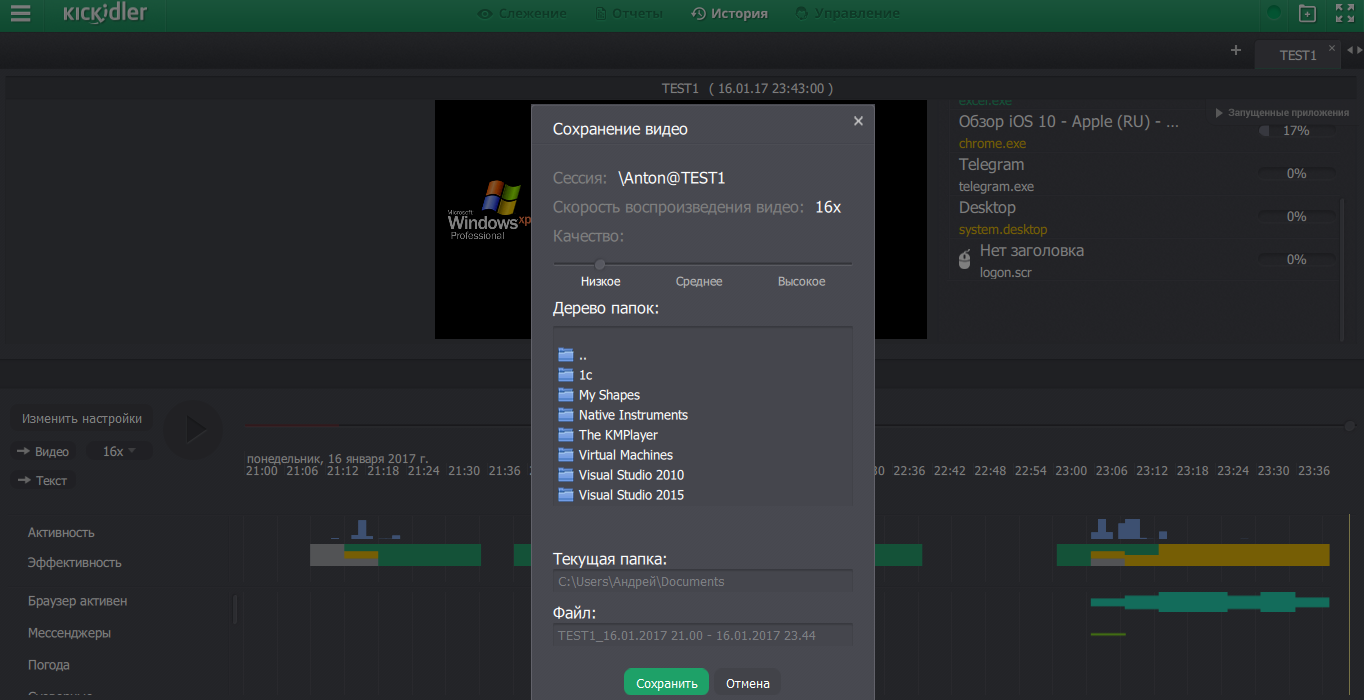The image size is (1364, 700).
Task: Click the 23:12 timeline label
Action: point(1152,471)
